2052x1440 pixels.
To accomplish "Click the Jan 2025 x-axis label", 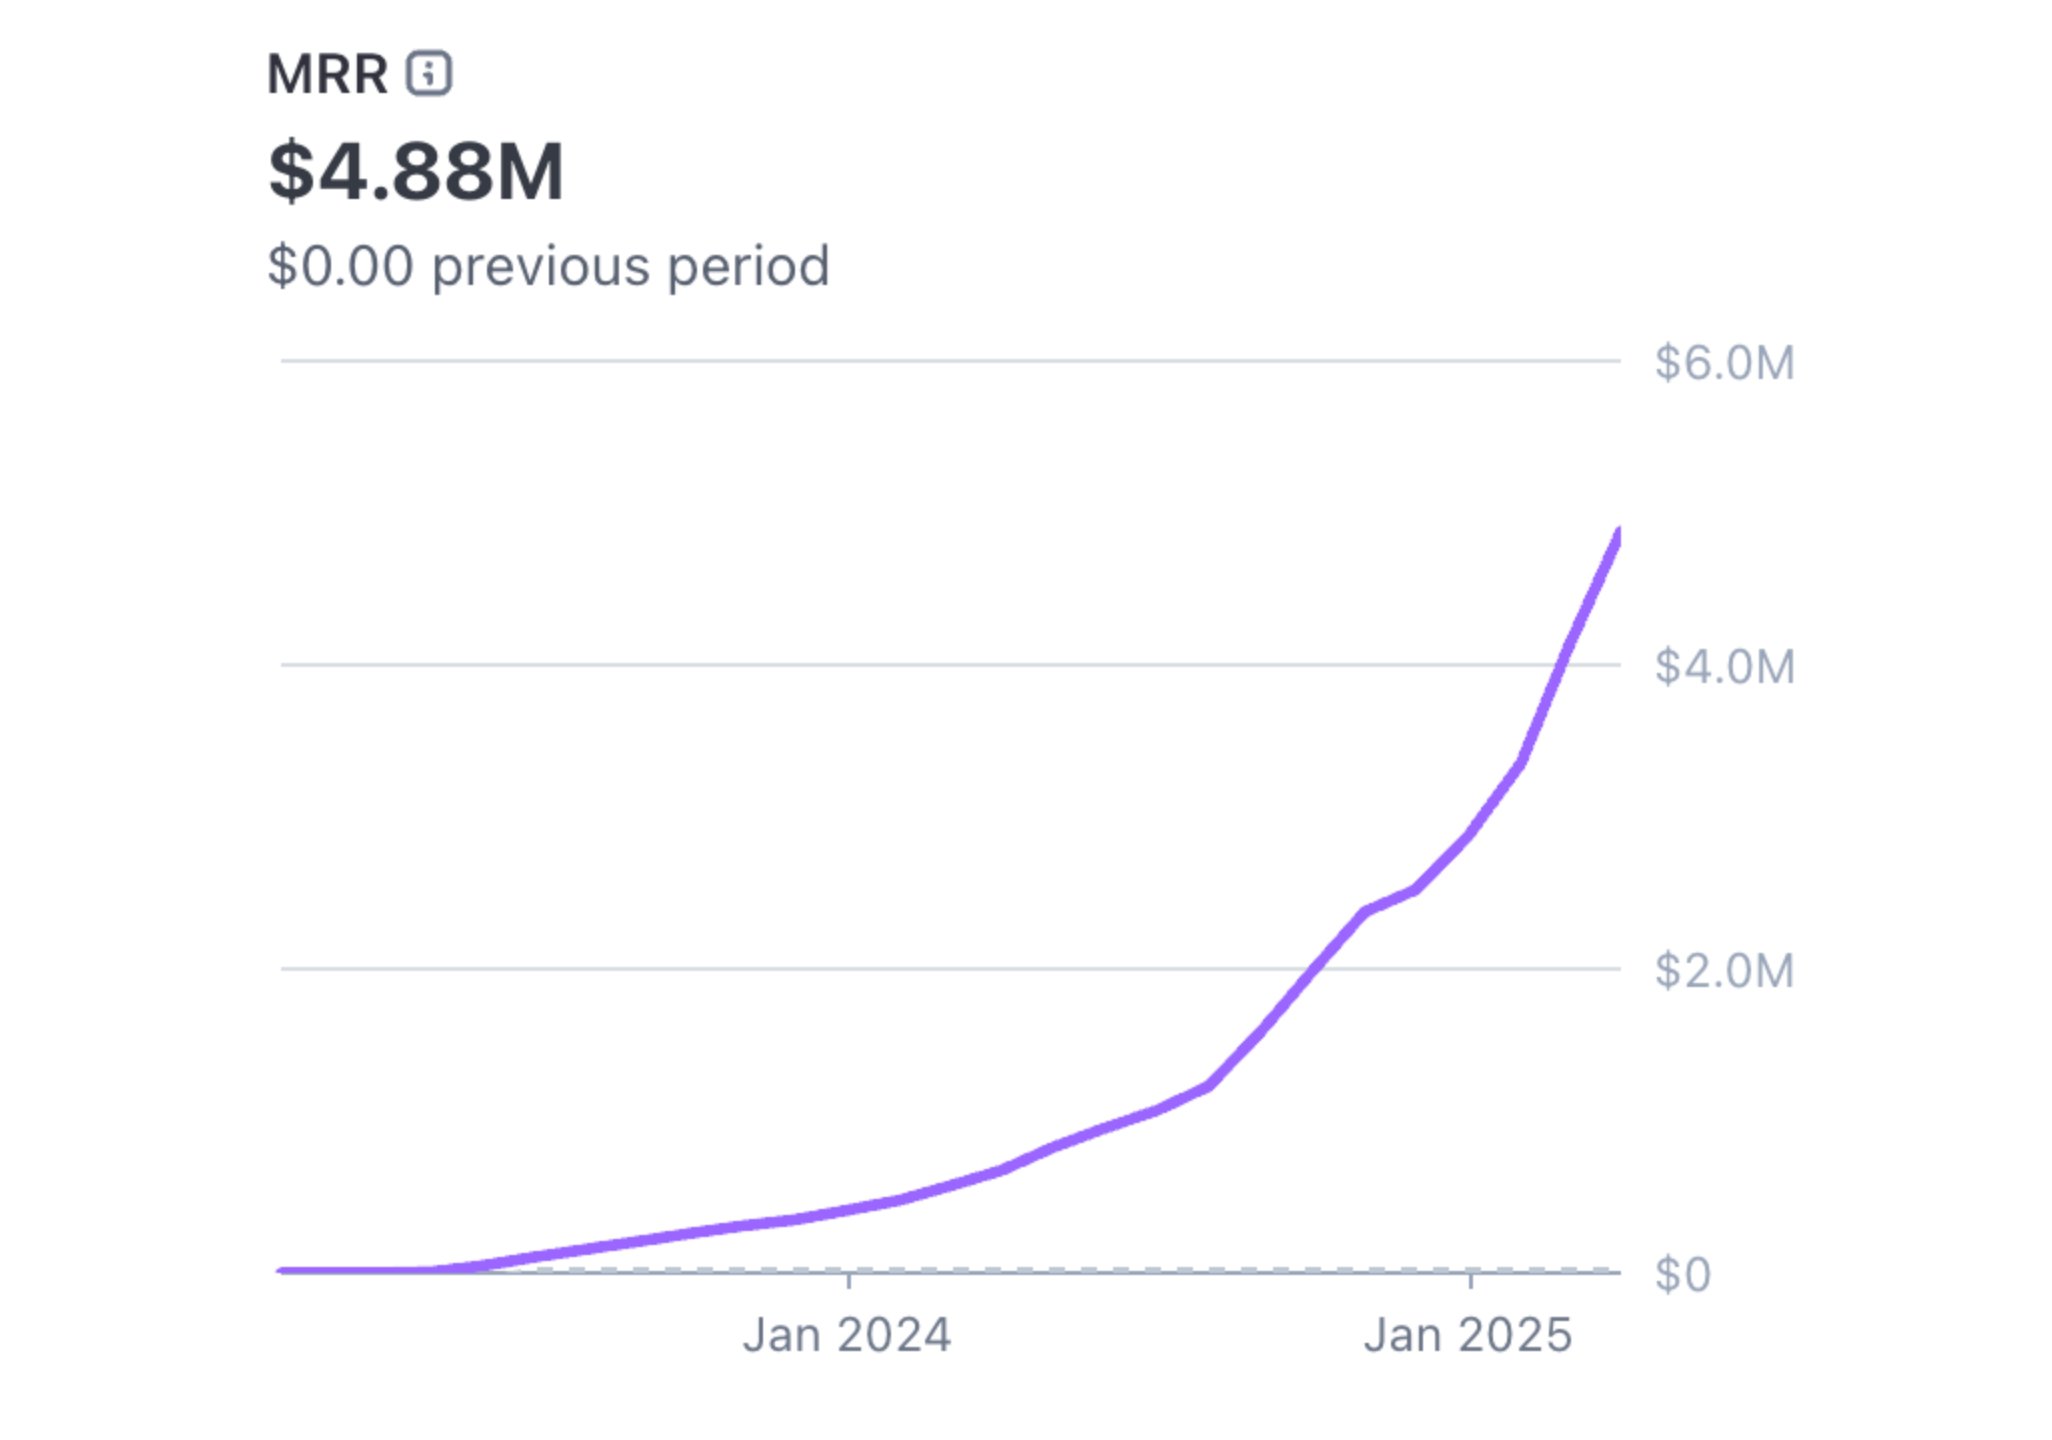I will point(1468,1335).
